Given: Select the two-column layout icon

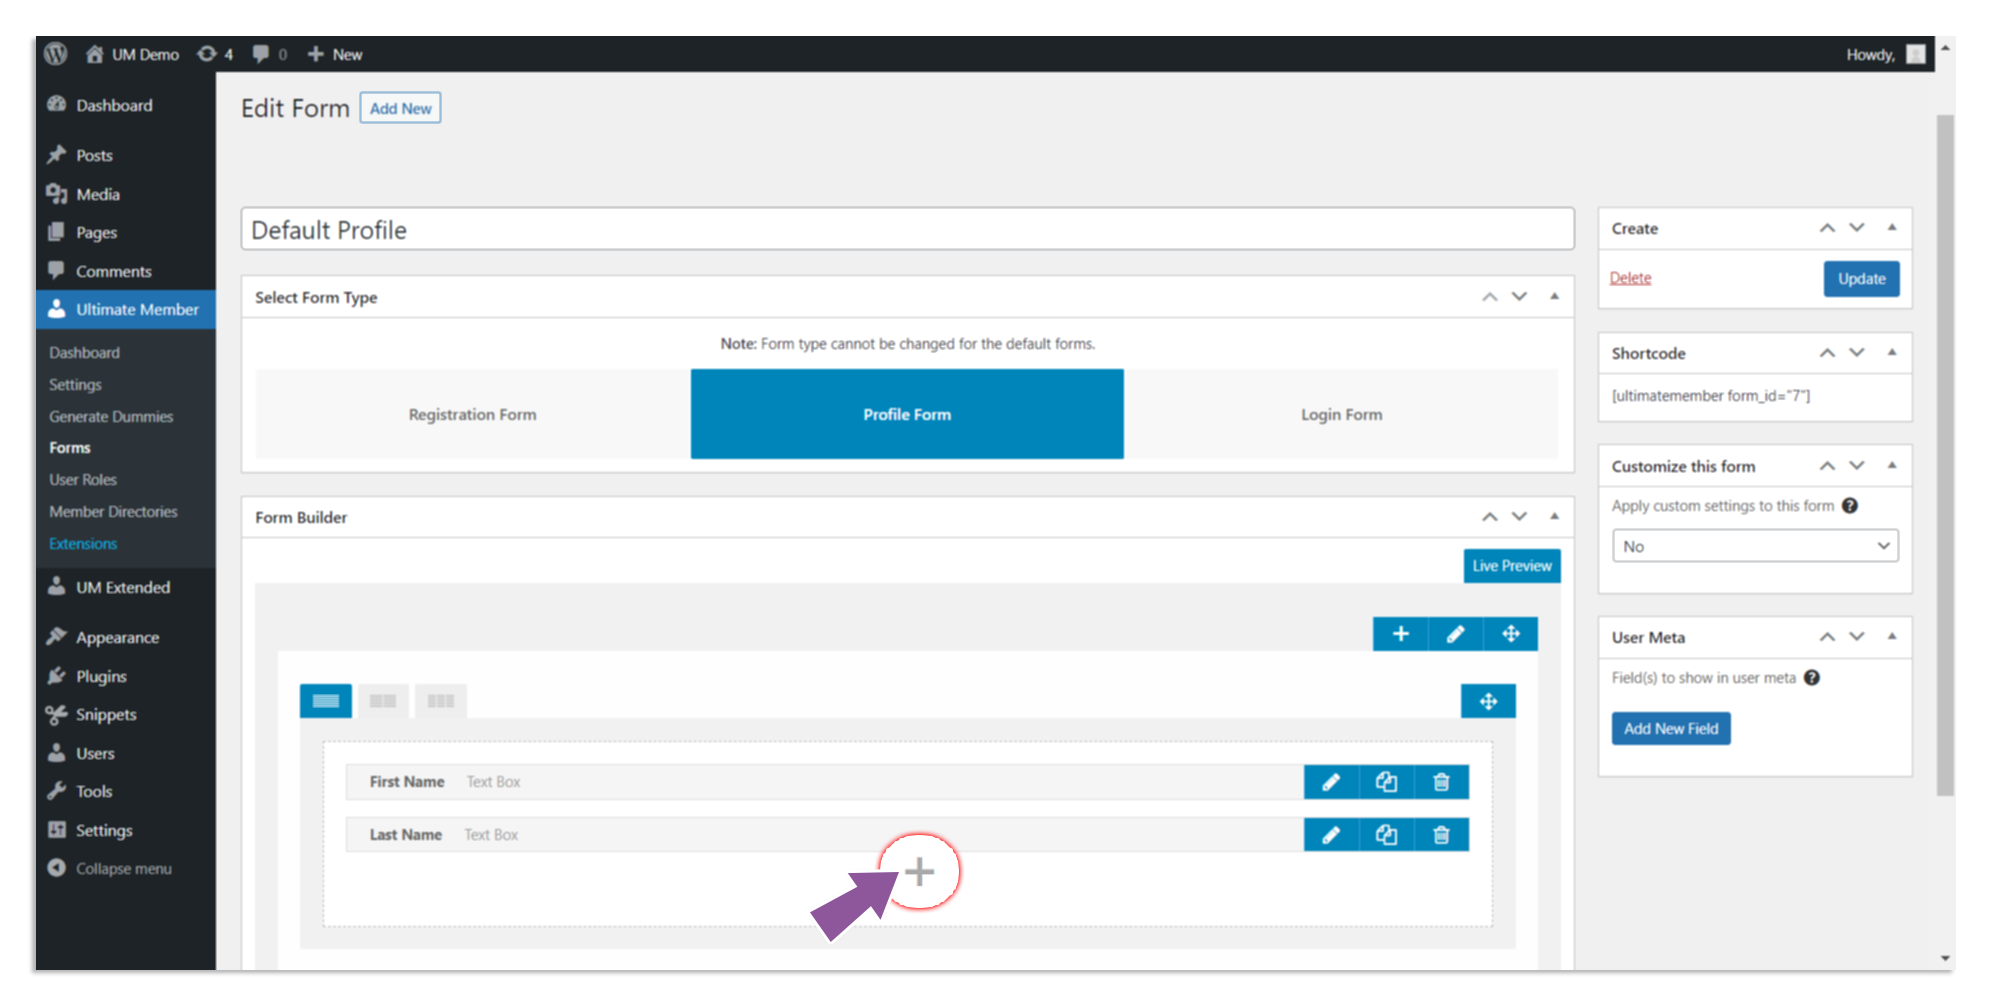Looking at the screenshot, I should (383, 701).
